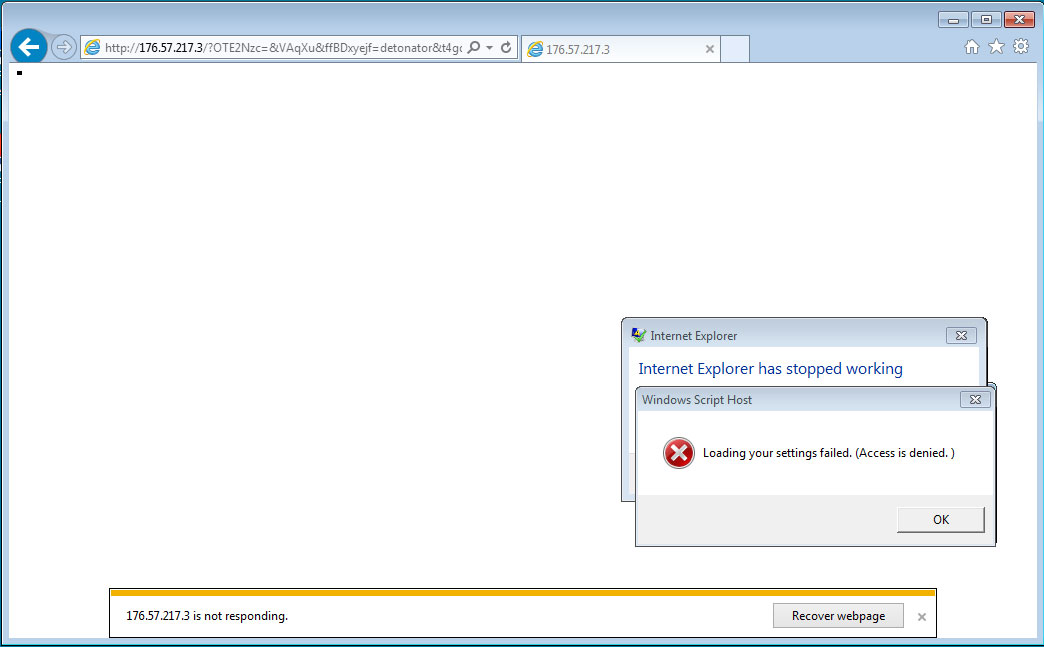This screenshot has height=647, width=1044.
Task: Click the Internet Explorer dialog title icon
Action: tap(639, 335)
